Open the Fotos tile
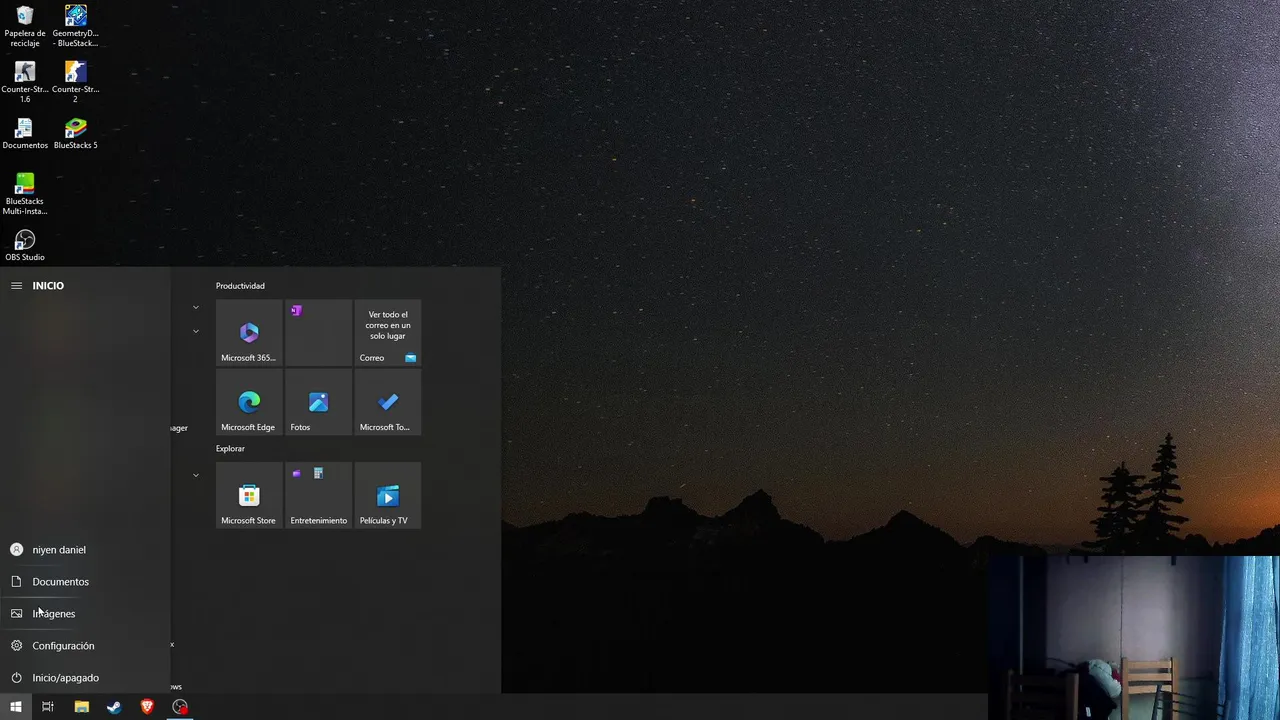 pos(318,402)
